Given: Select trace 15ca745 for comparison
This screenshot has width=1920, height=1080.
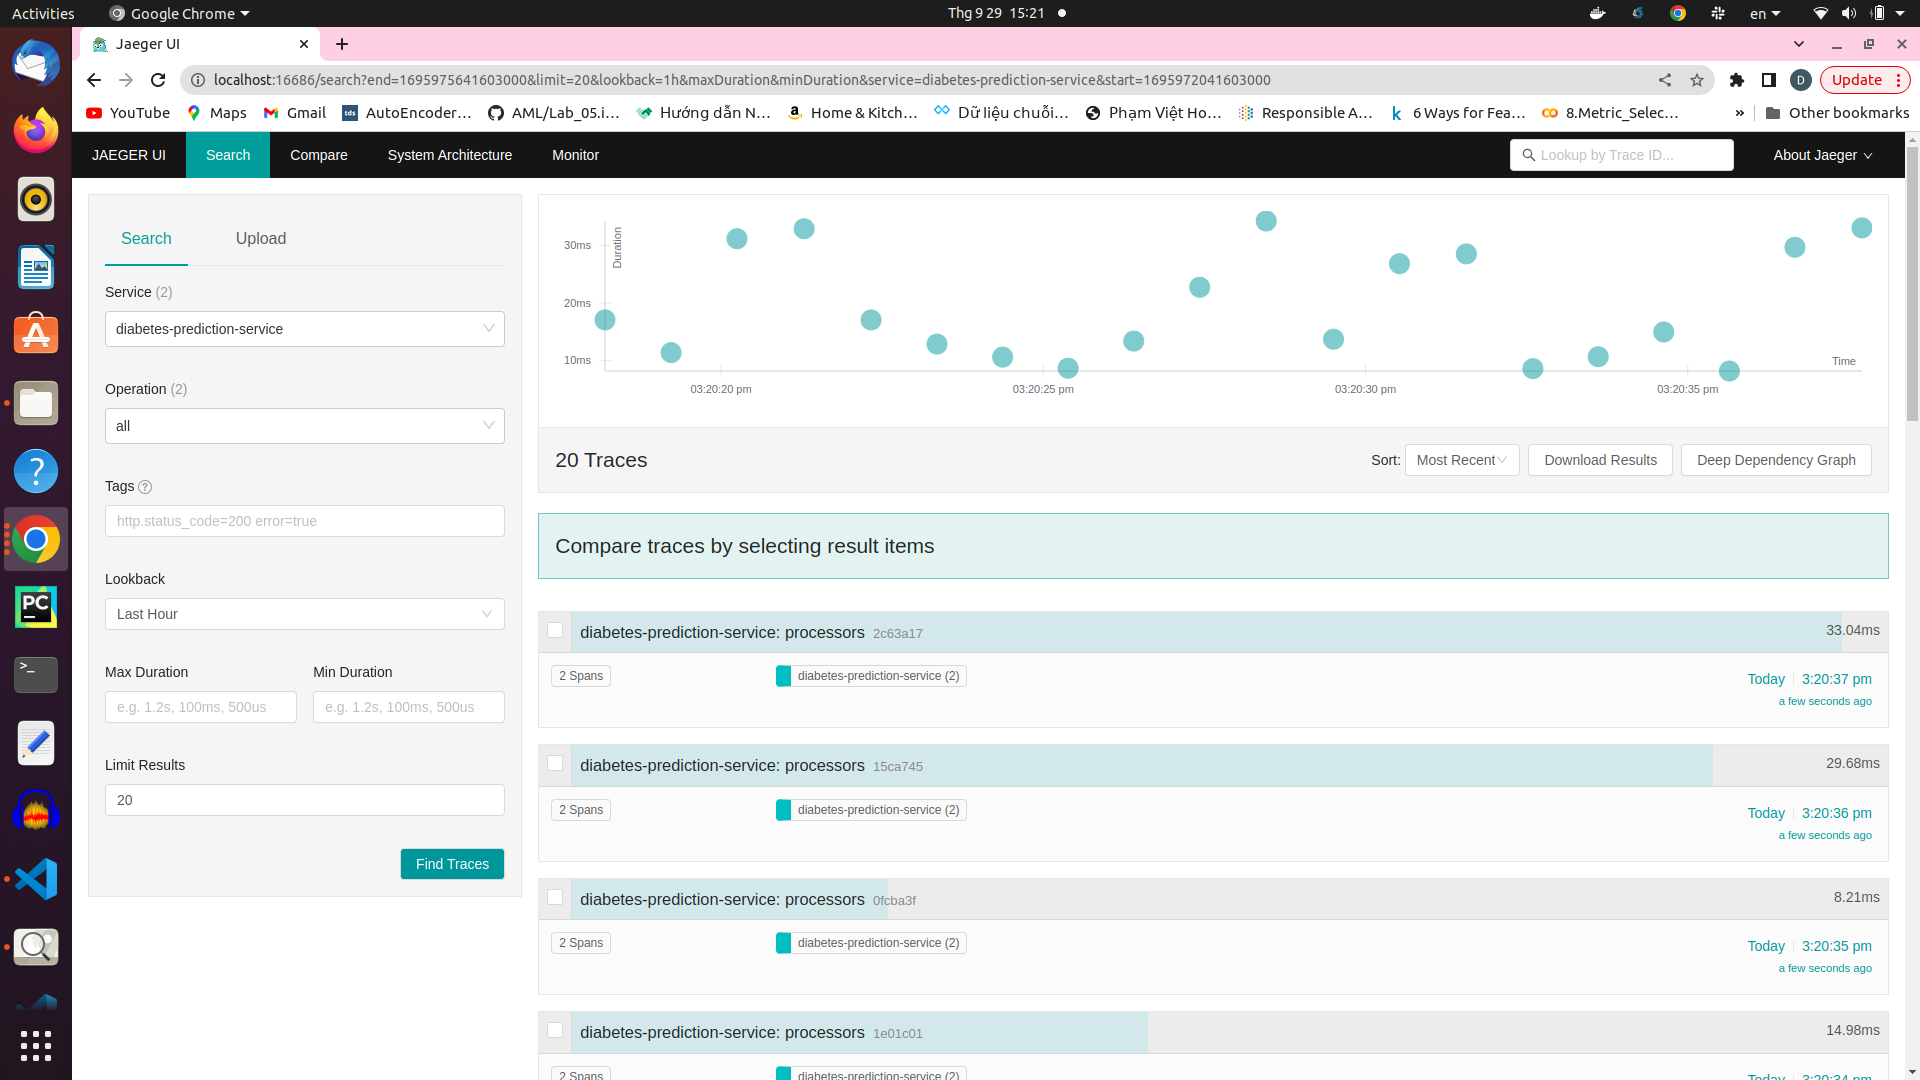Looking at the screenshot, I should [555, 763].
